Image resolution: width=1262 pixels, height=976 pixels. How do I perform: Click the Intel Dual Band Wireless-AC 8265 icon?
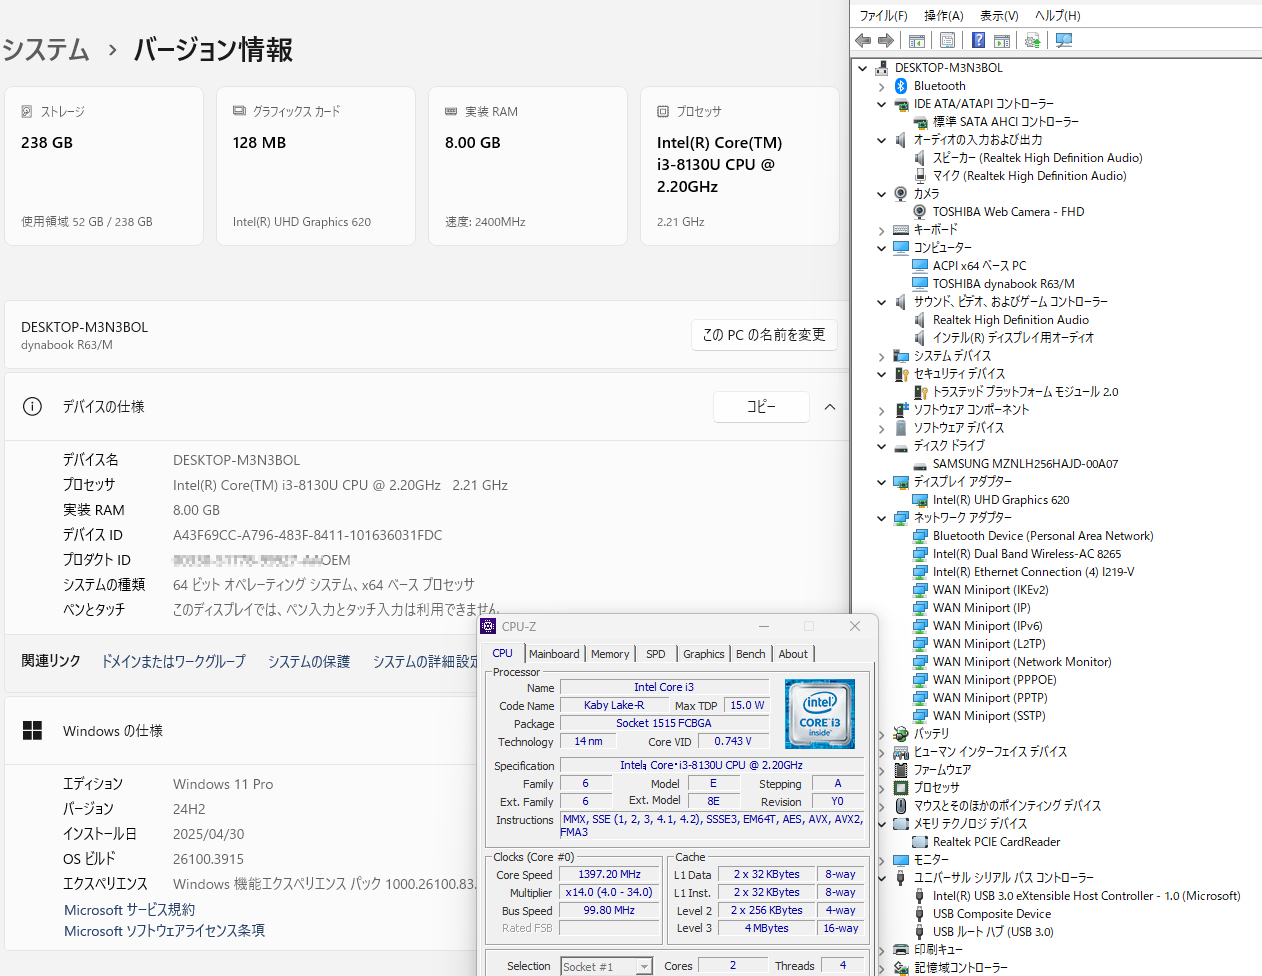tap(920, 554)
